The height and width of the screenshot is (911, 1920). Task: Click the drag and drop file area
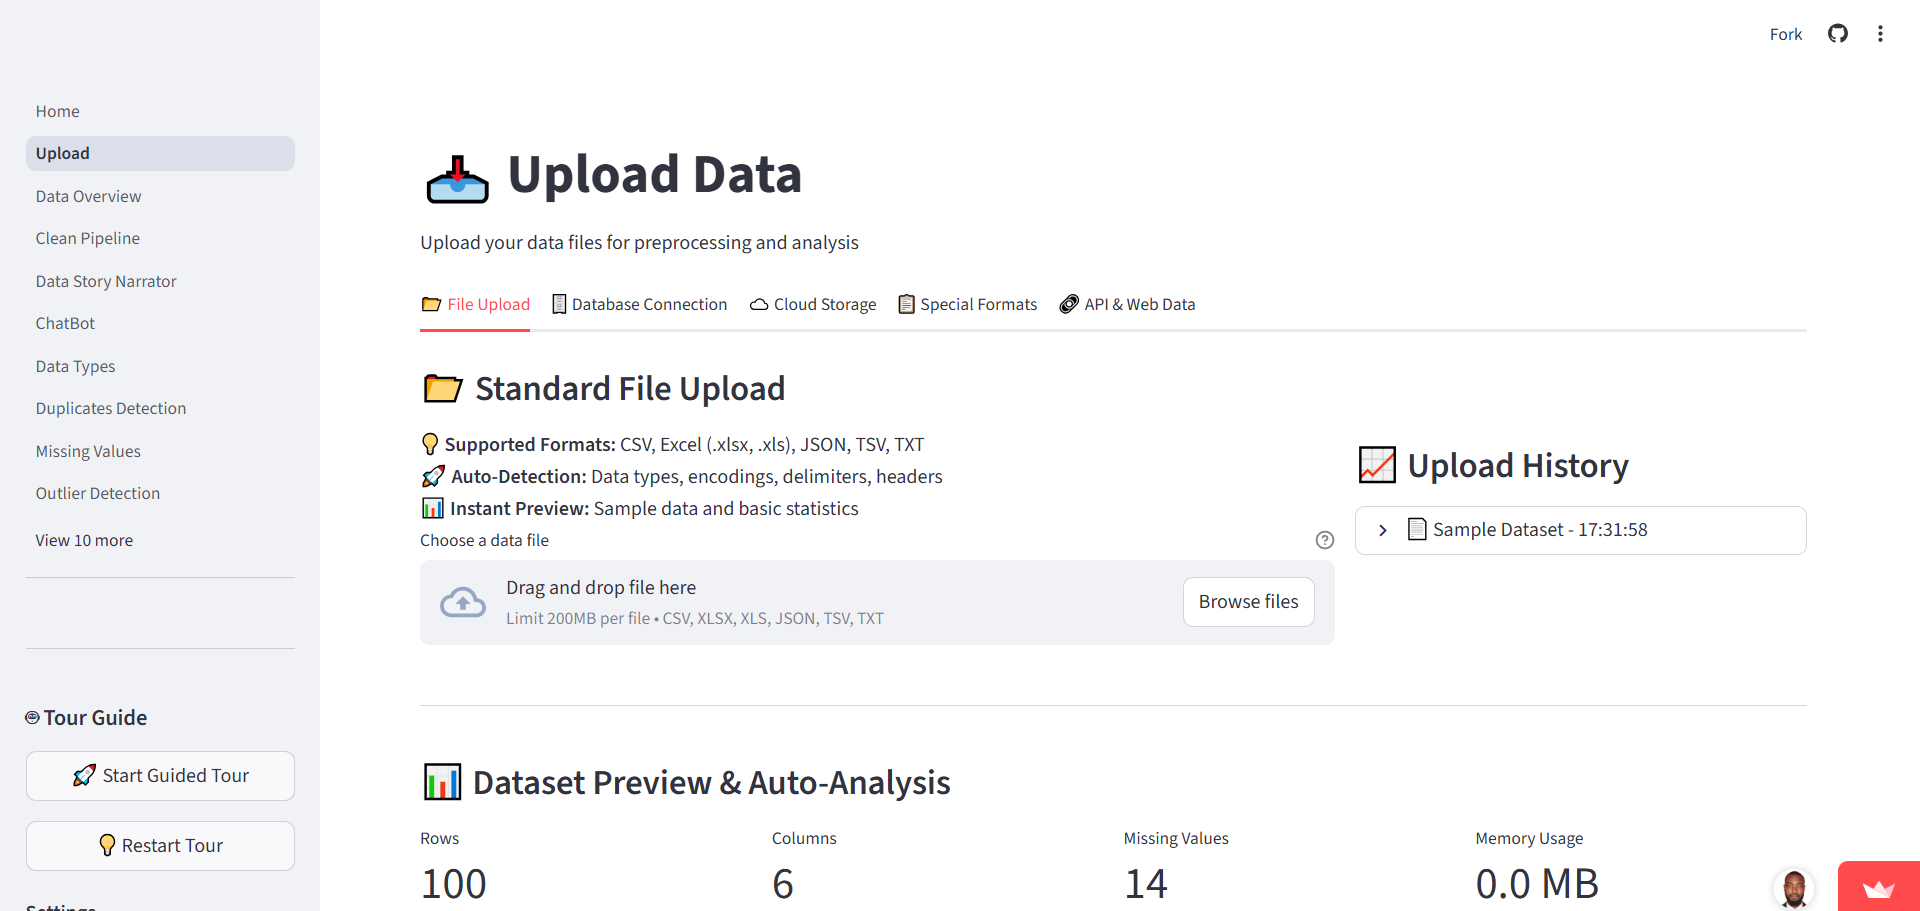point(800,602)
